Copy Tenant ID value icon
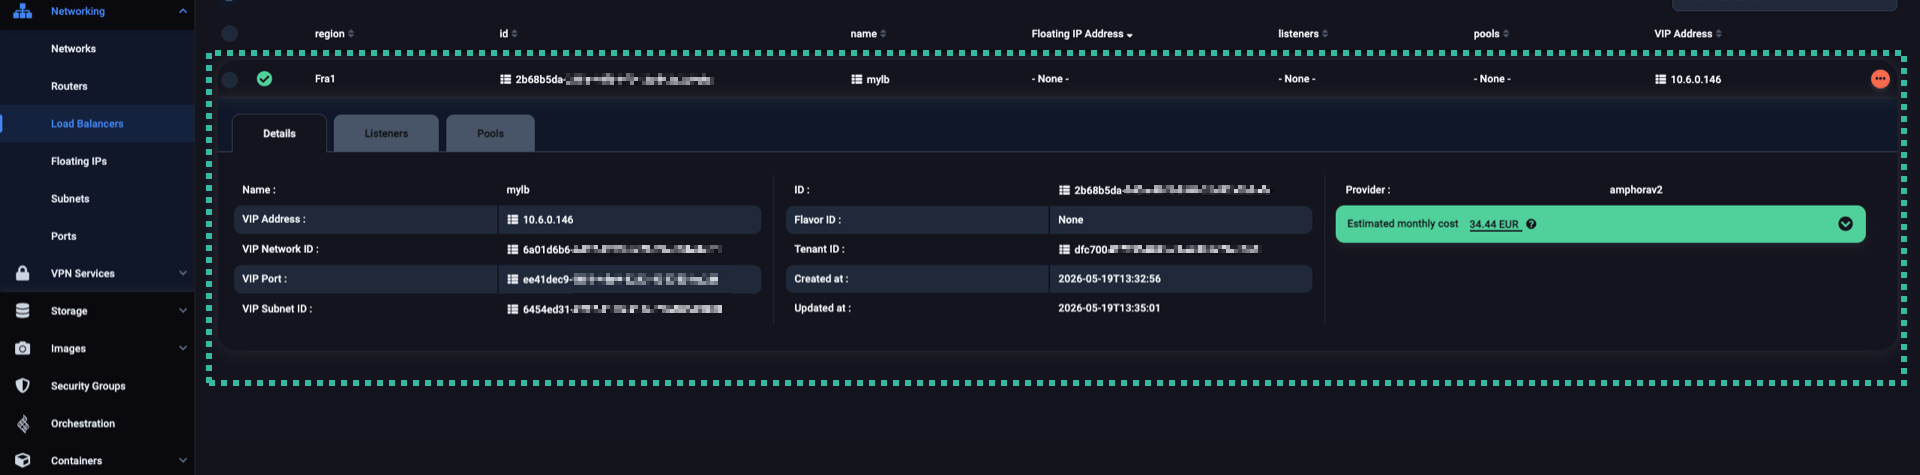 (x=1064, y=250)
